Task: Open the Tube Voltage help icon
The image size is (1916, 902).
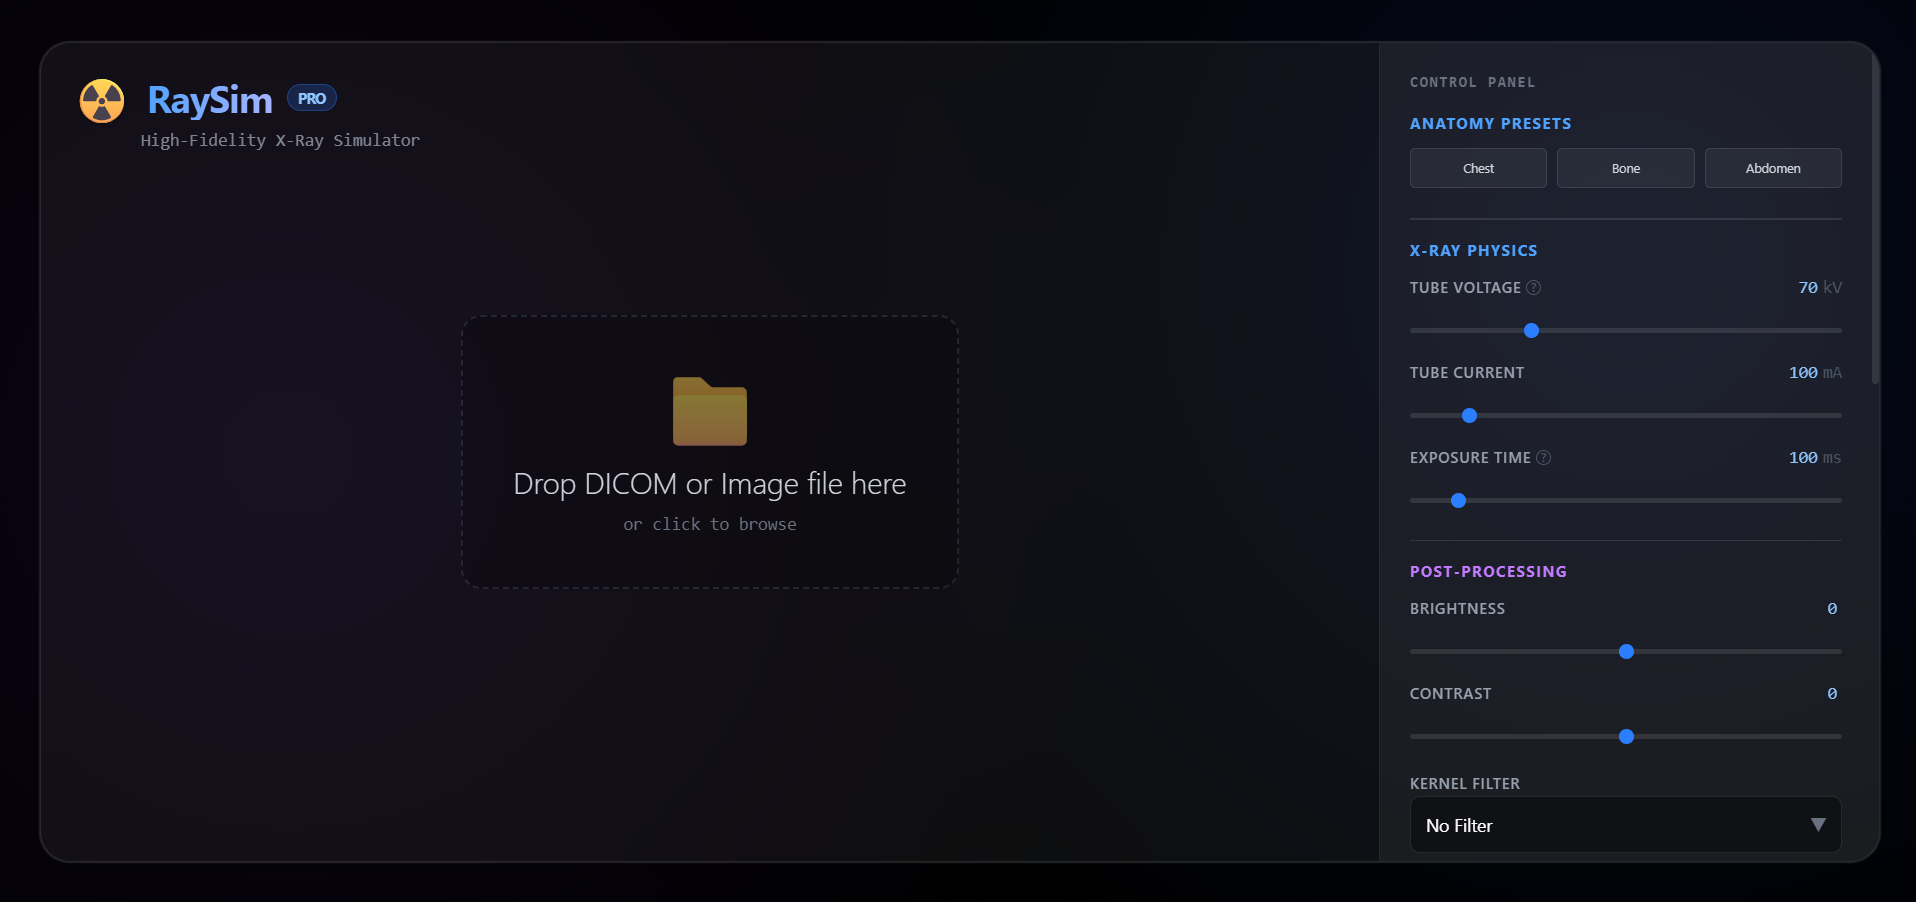Action: tap(1534, 288)
